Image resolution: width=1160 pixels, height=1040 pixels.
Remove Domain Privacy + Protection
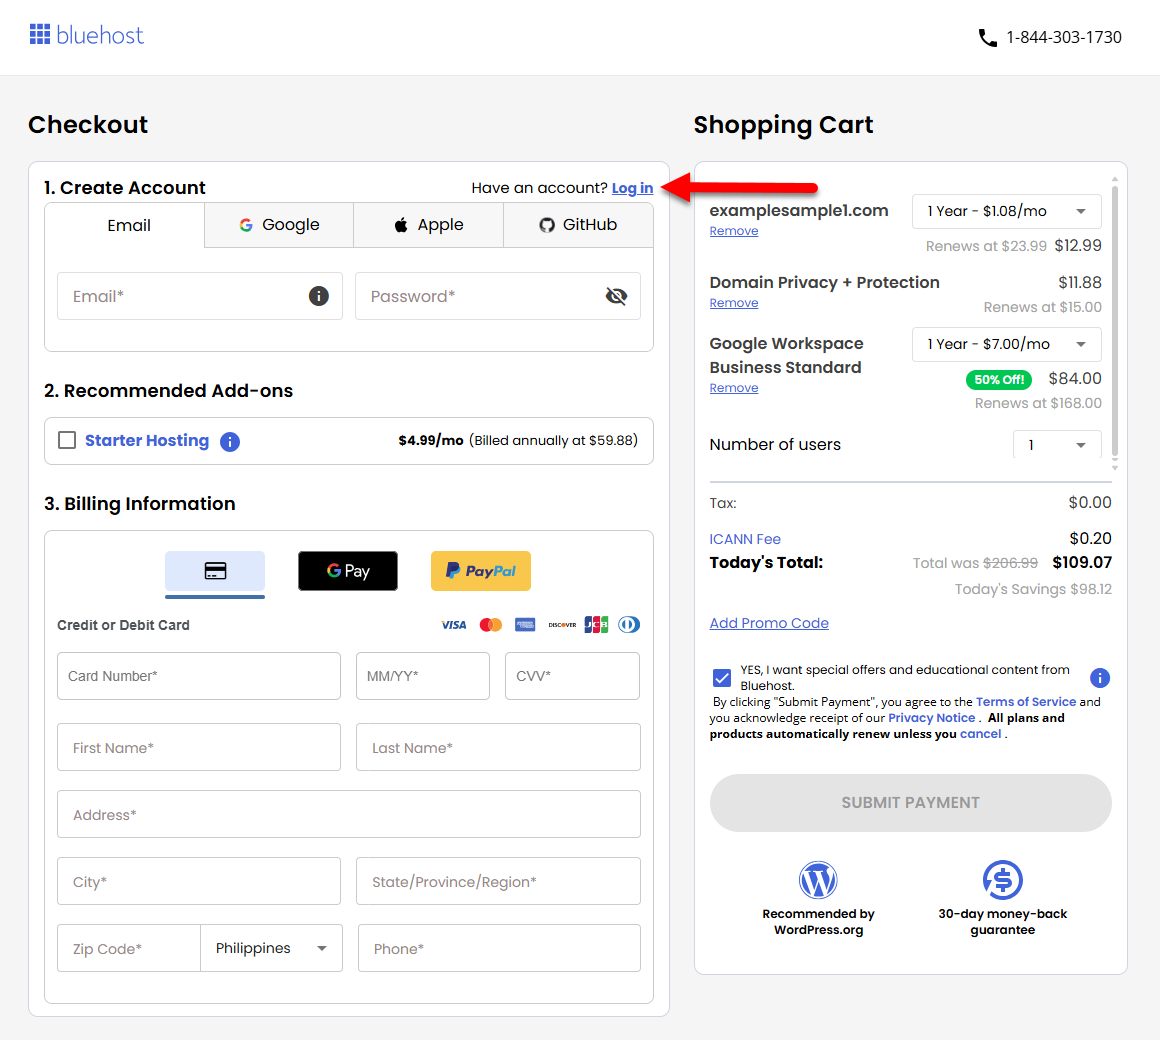[734, 303]
